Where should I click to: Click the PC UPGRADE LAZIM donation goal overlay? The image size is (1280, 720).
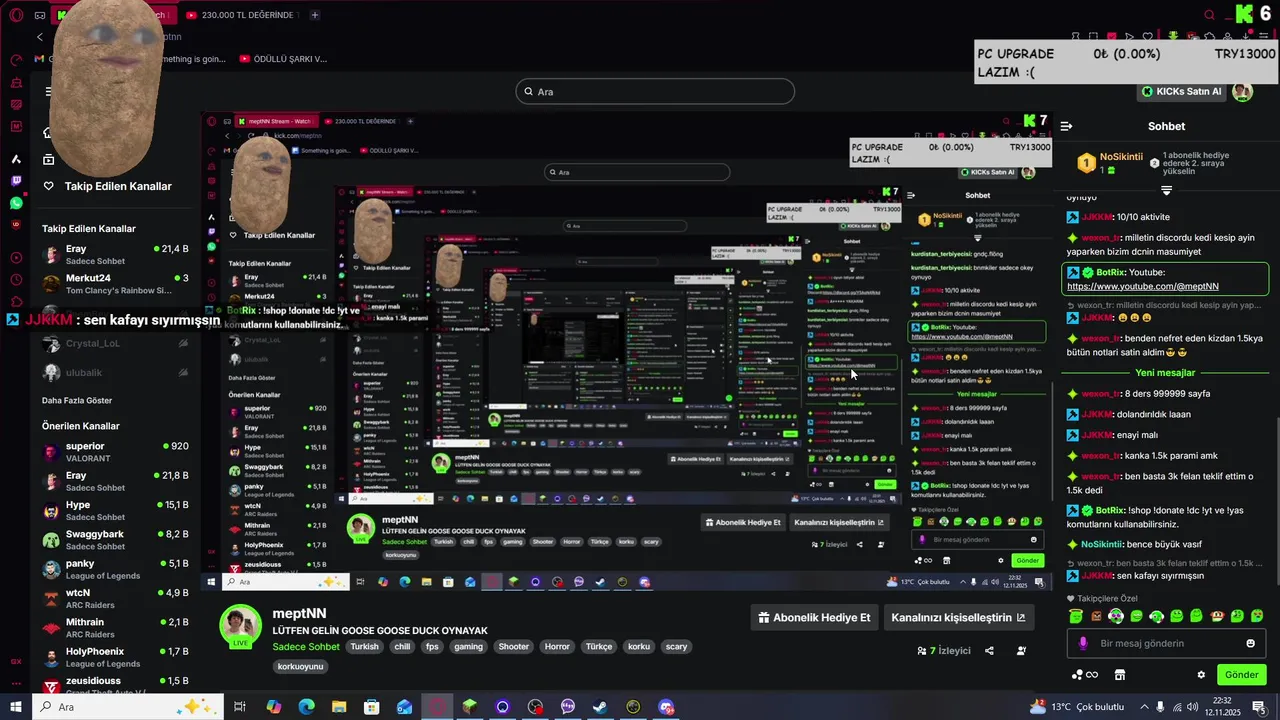1126,62
